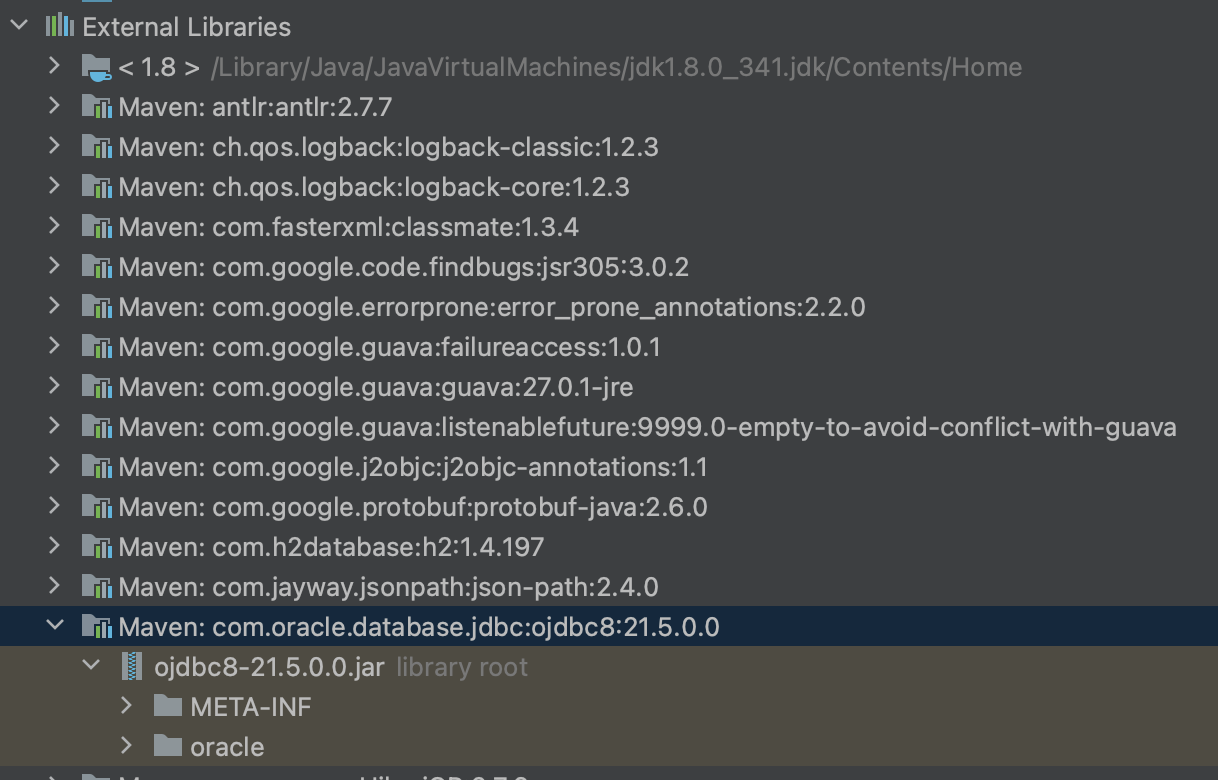Image resolution: width=1218 pixels, height=780 pixels.
Task: Select Maven: ch.qos.logback:logback-classic:1.2.3
Action: [x=388, y=147]
